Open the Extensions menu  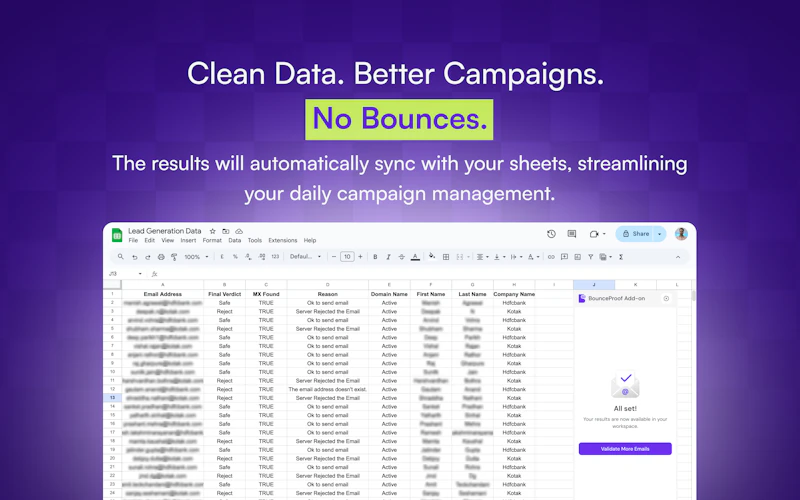tap(283, 240)
